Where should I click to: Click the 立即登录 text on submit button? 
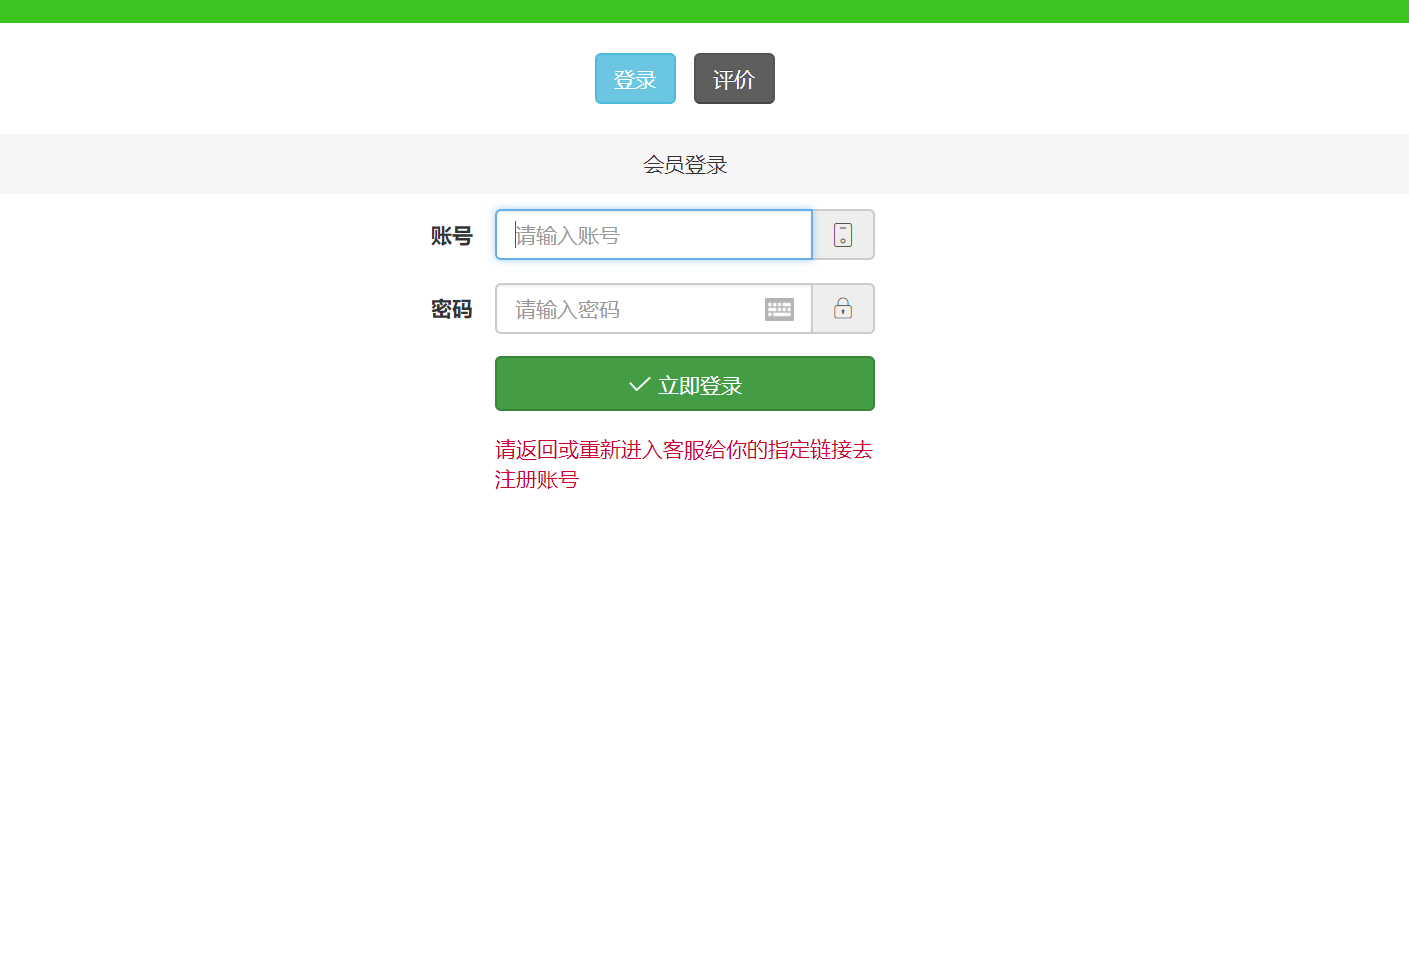(x=700, y=386)
